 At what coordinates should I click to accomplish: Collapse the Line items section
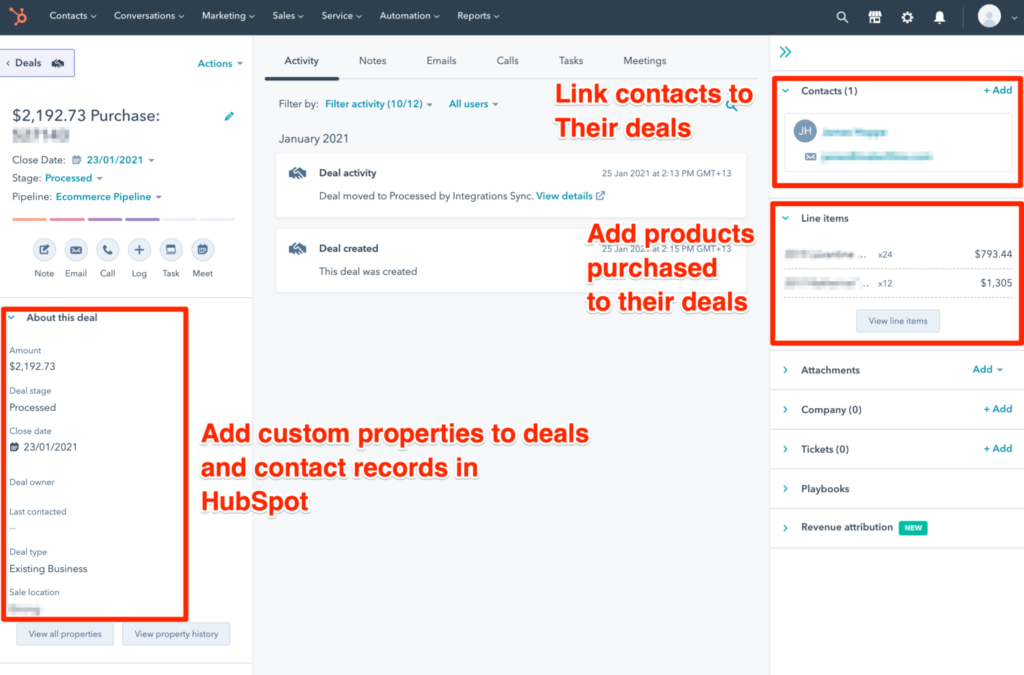click(x=786, y=218)
